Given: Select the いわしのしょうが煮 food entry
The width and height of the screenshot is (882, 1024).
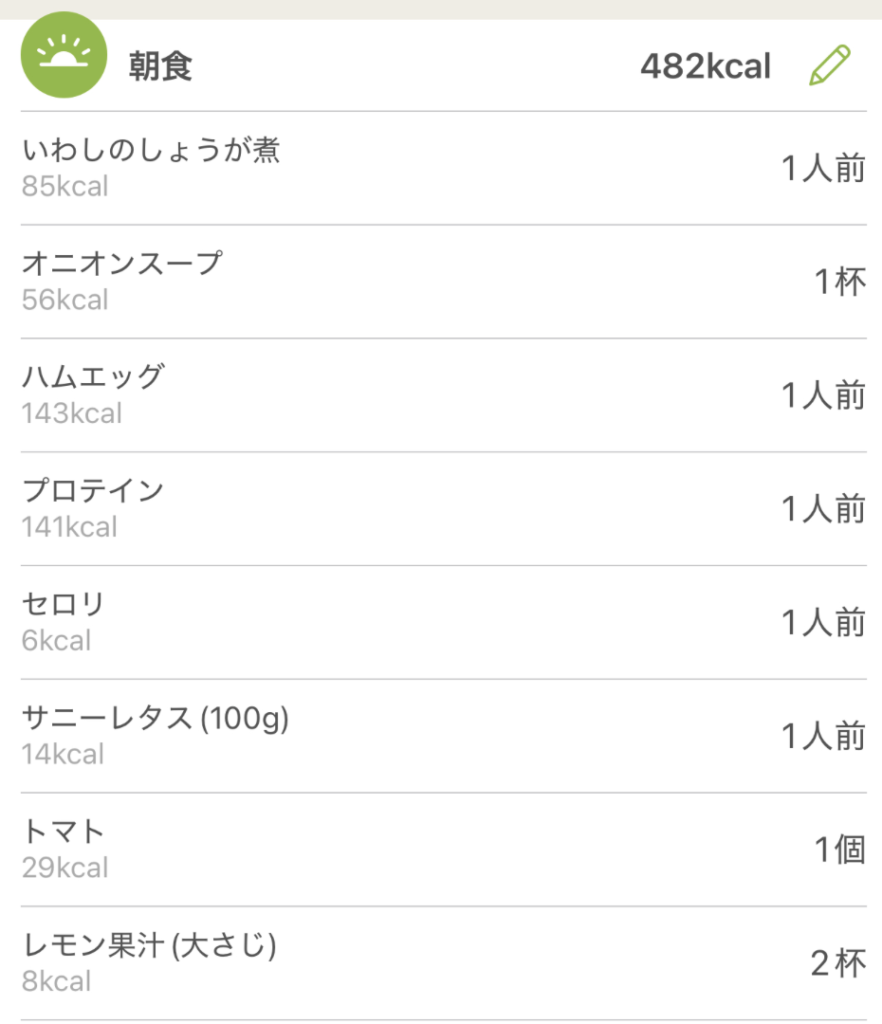Looking at the screenshot, I should point(151,151).
